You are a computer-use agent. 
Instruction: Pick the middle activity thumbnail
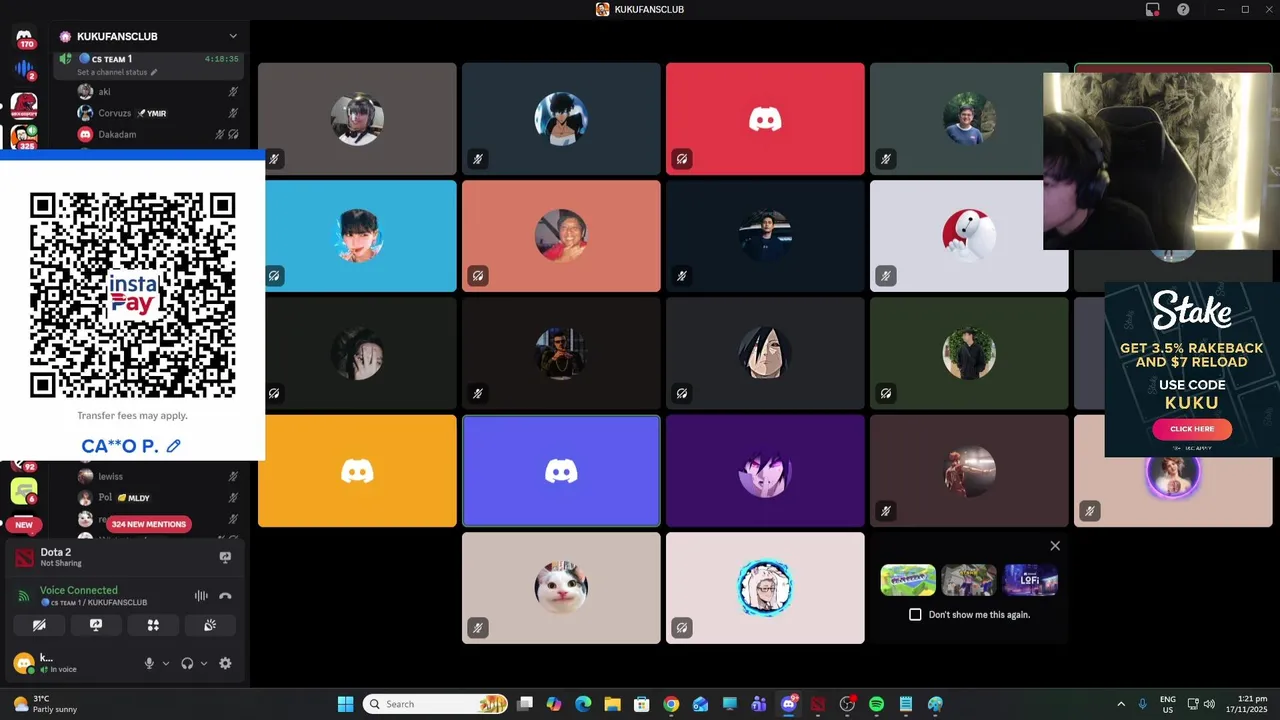[x=969, y=580]
